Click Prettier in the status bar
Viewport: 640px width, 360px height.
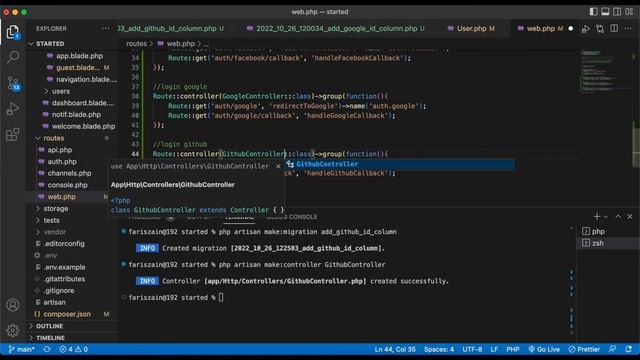(x=584, y=349)
